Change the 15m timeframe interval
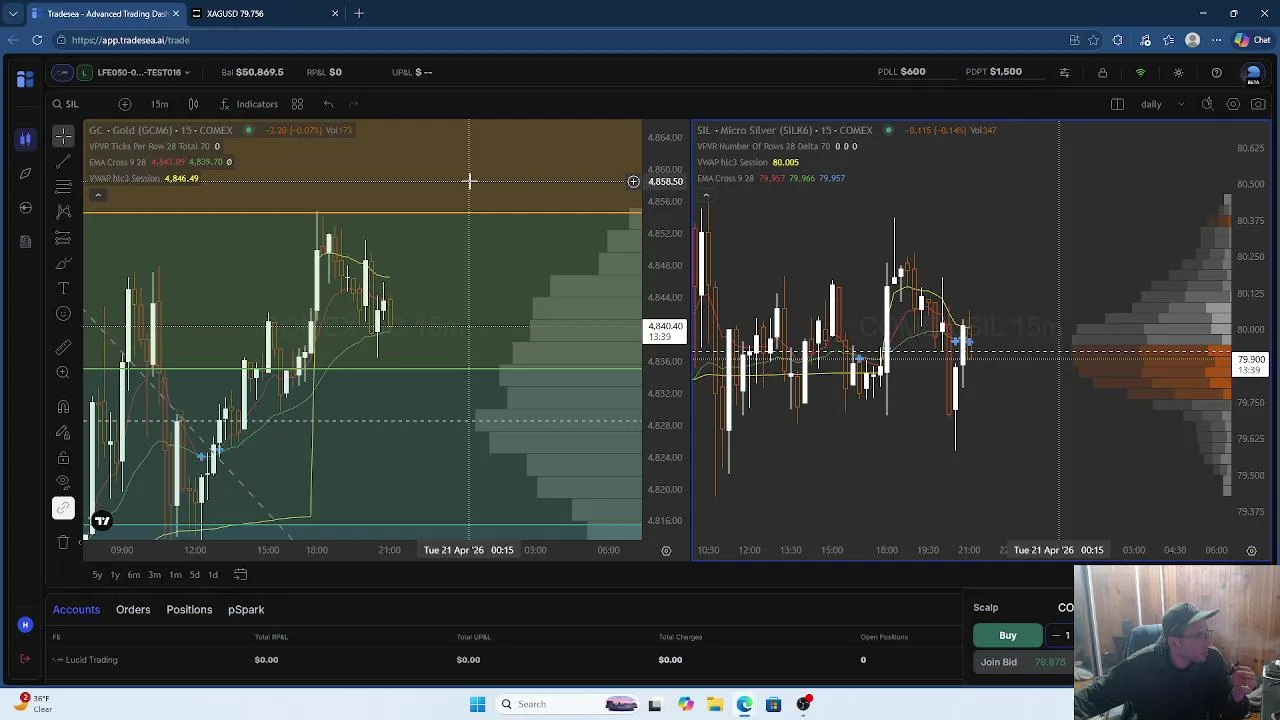Image resolution: width=1280 pixels, height=720 pixels. (159, 104)
